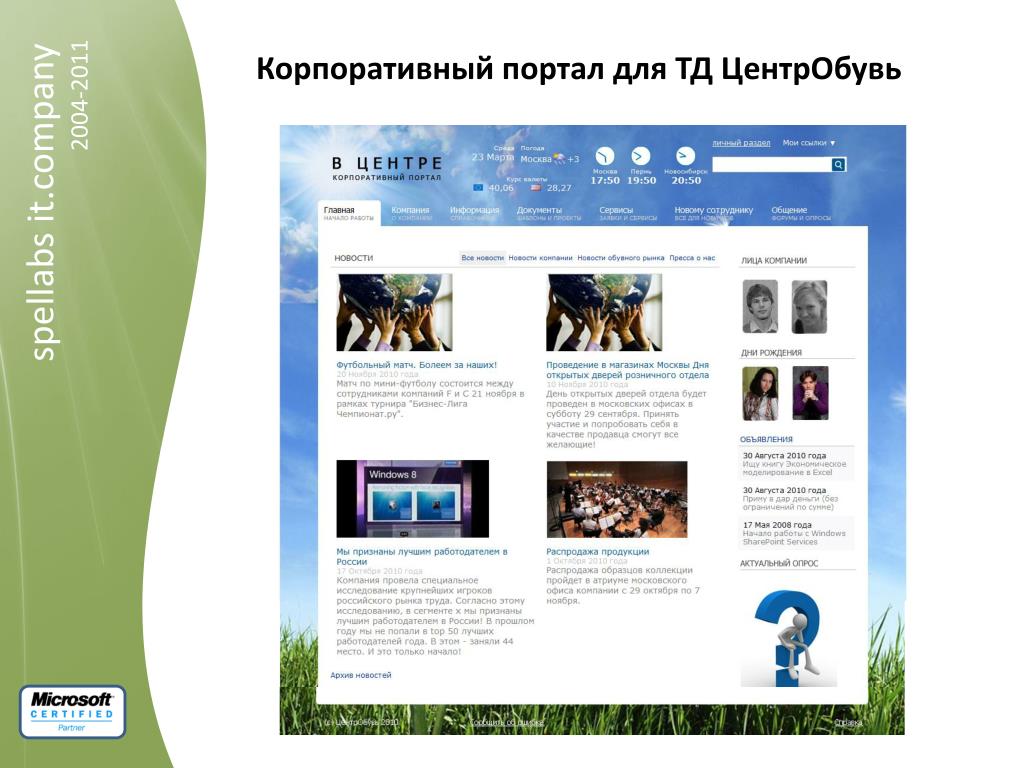
Task: Open the Новому сотруднику menu tab
Action: 713,214
